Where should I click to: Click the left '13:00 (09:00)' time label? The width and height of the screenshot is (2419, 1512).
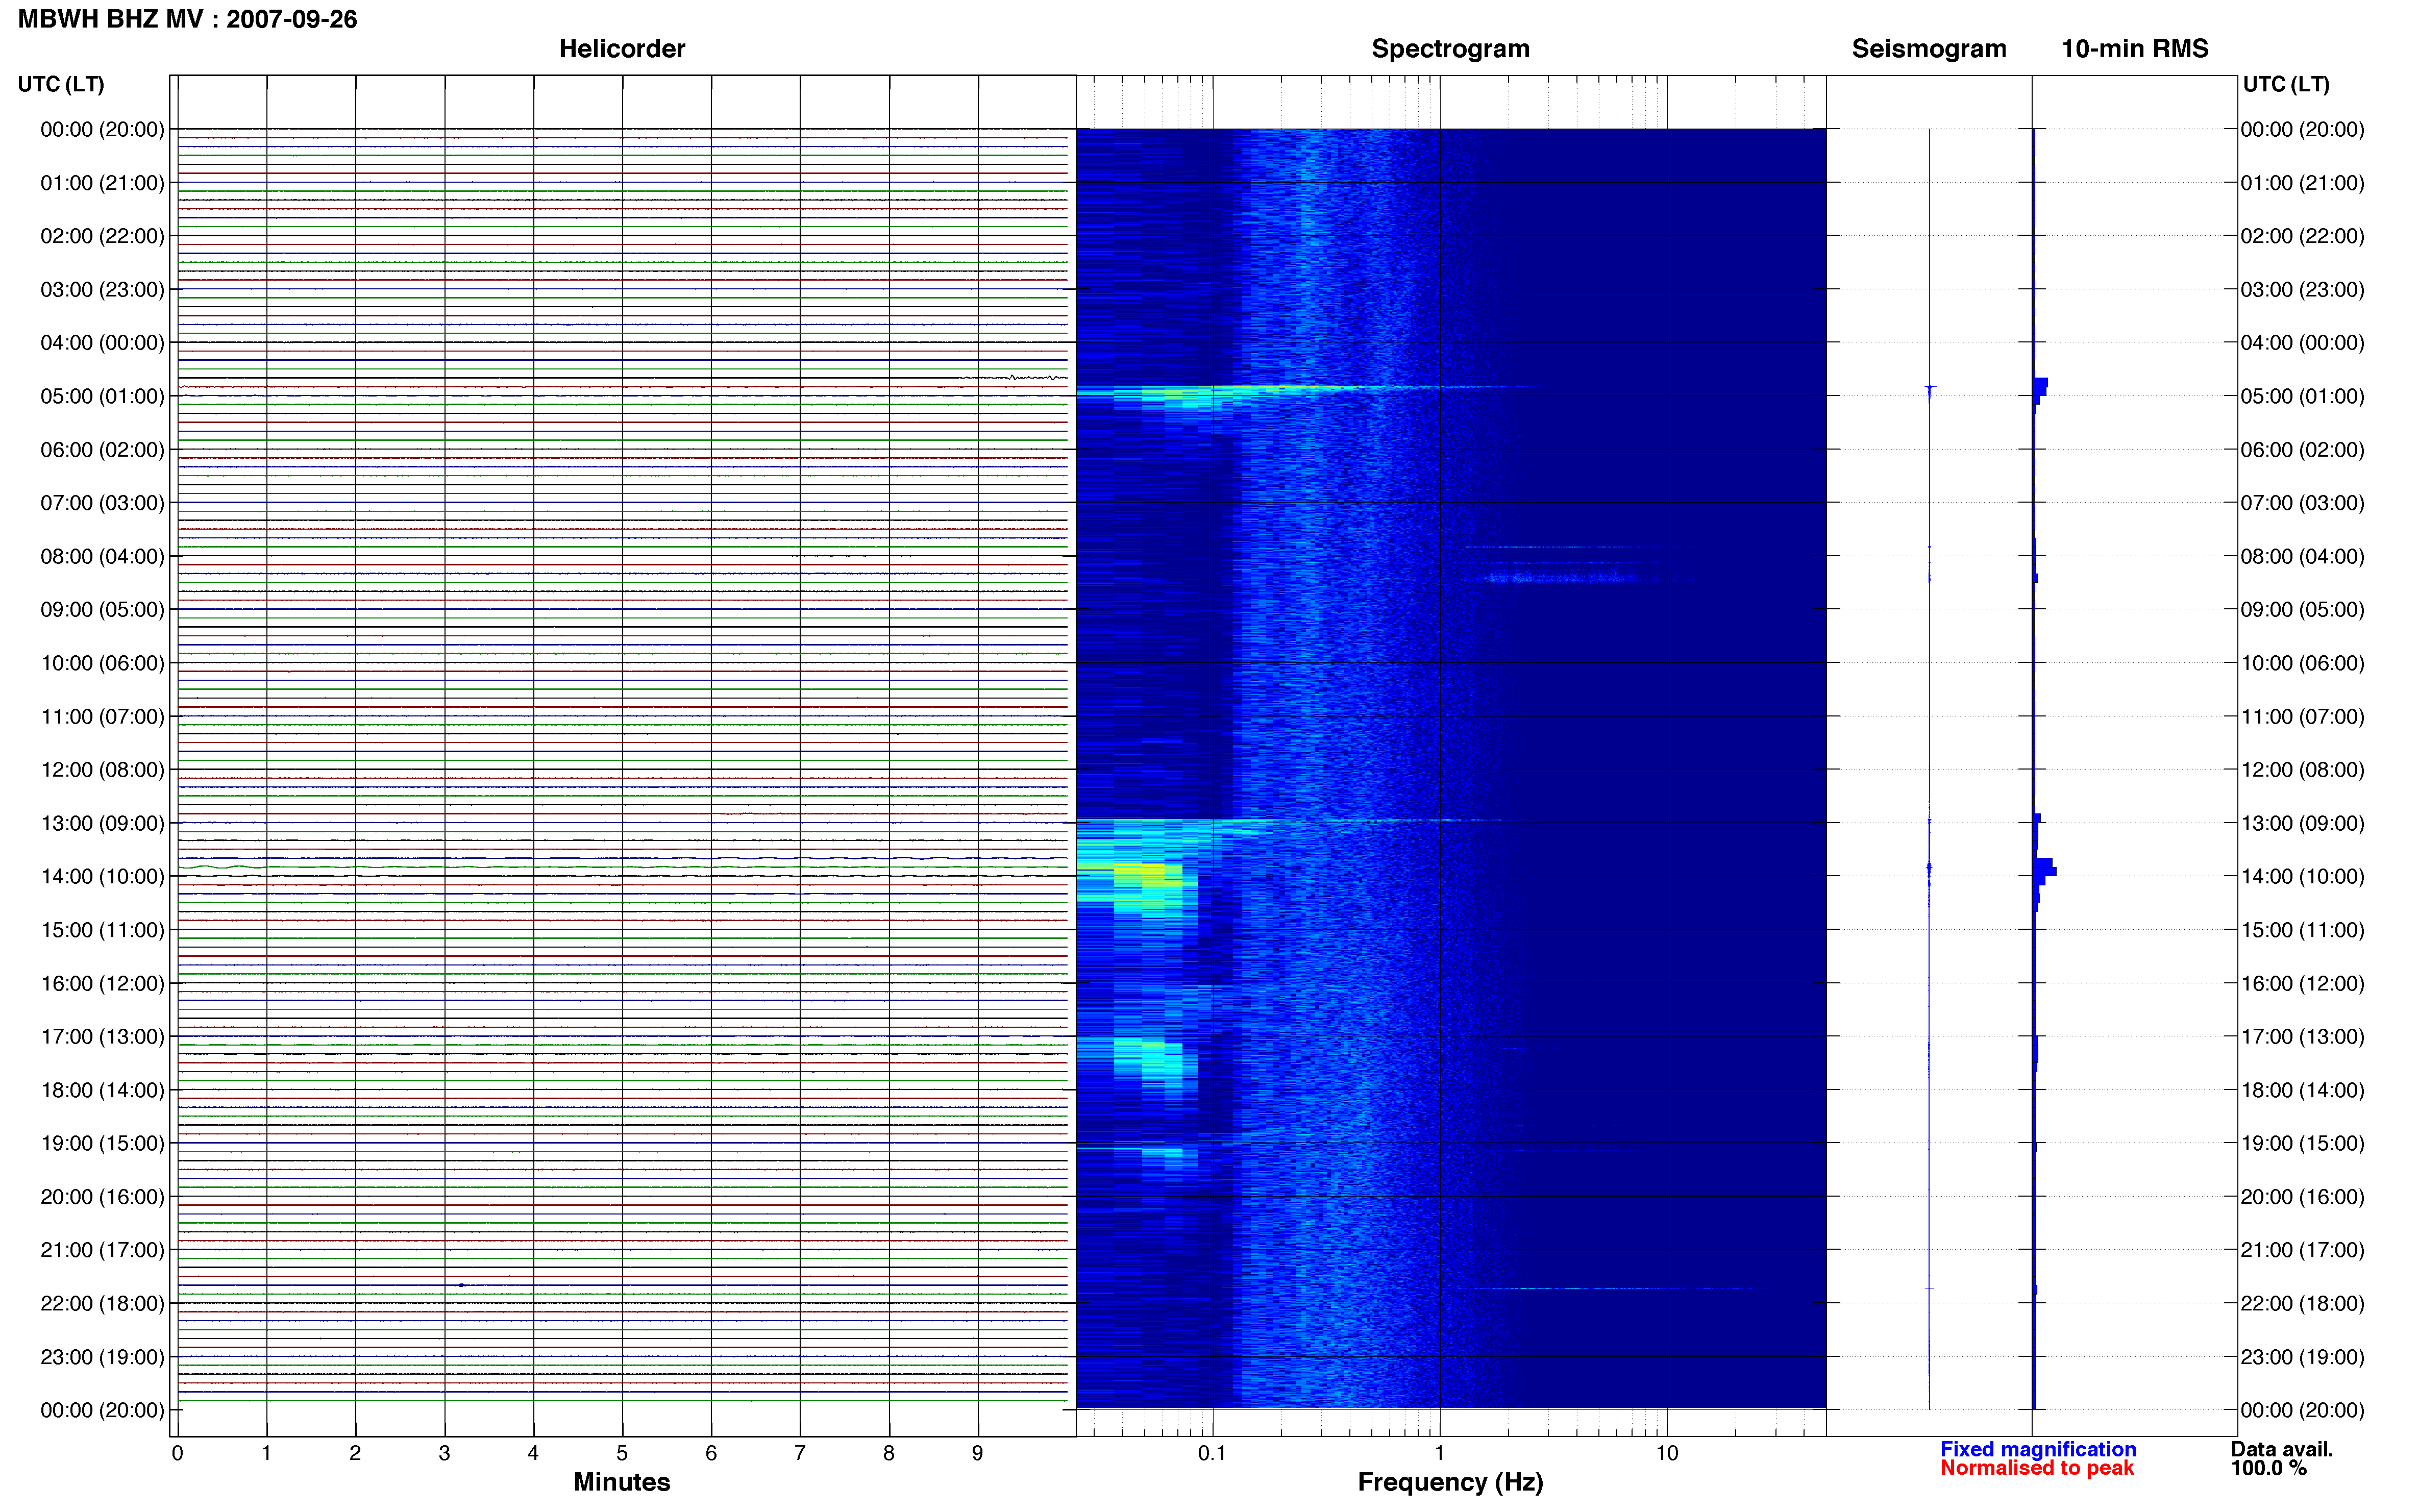point(102,823)
